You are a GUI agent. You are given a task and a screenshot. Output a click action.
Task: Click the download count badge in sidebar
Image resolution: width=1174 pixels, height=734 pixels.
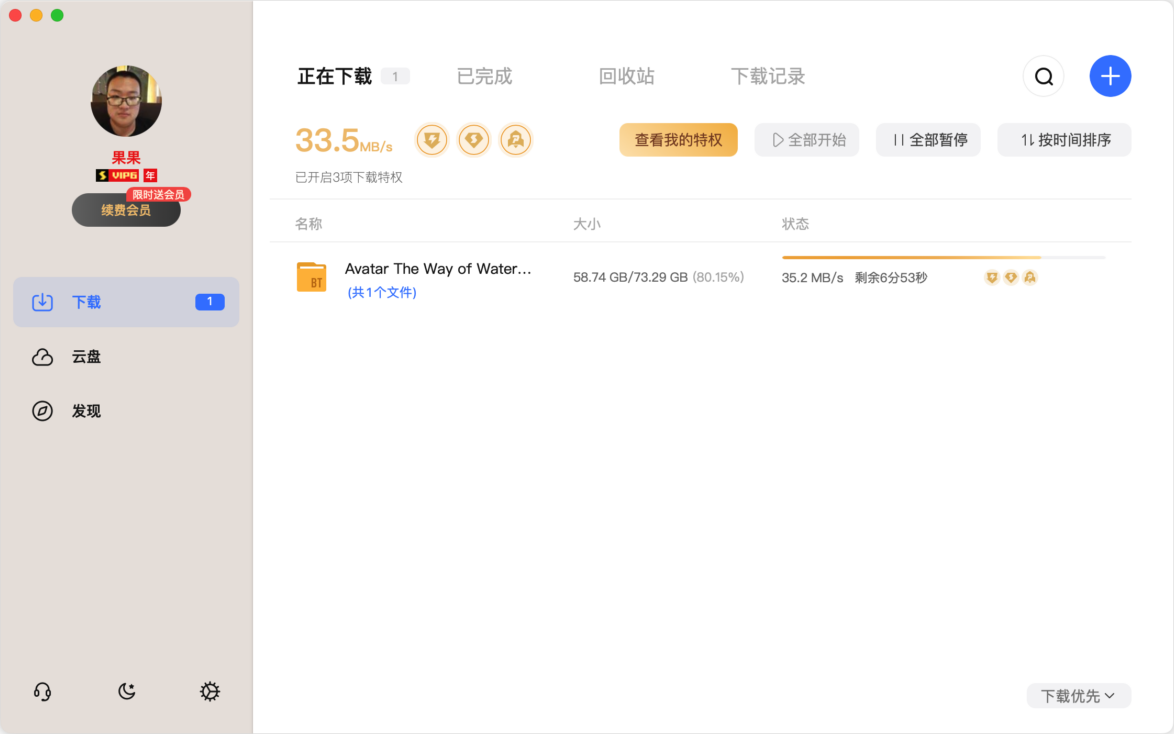tap(210, 302)
